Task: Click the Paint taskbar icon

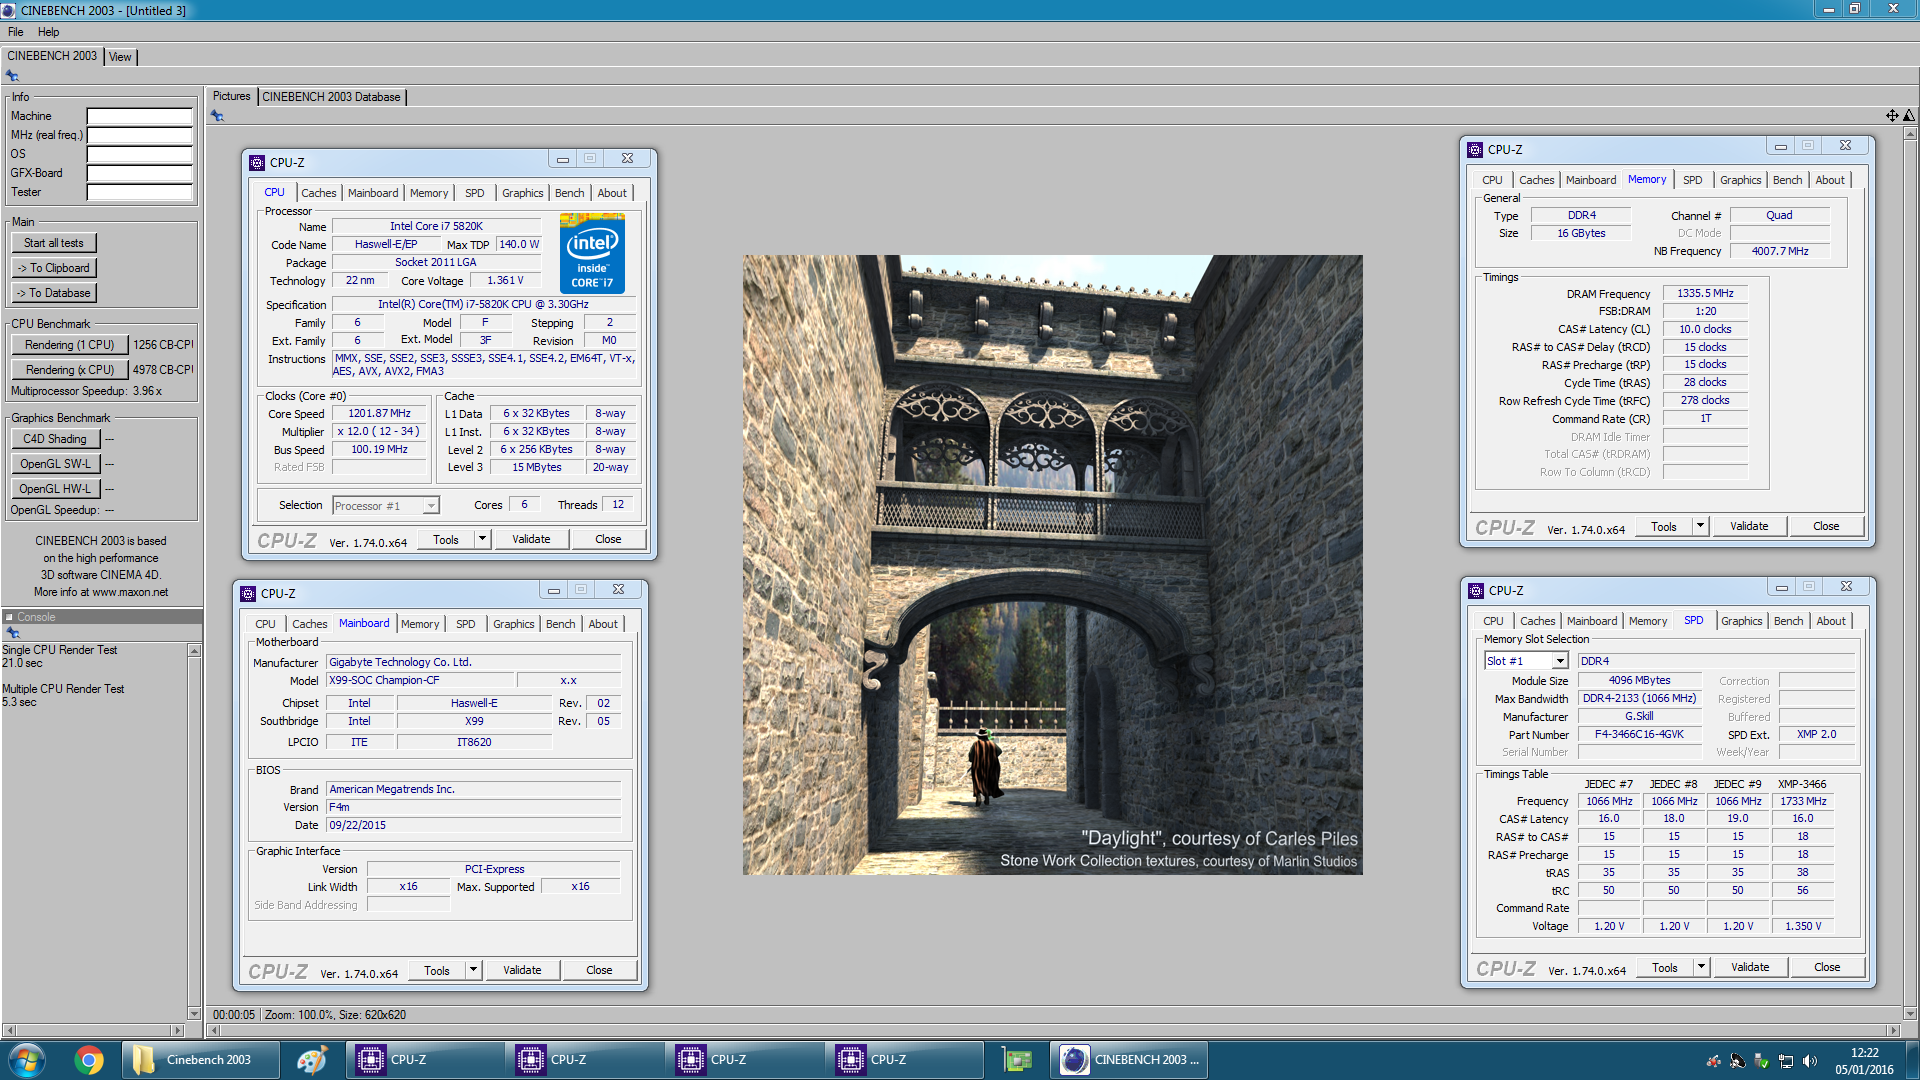Action: tap(312, 1060)
